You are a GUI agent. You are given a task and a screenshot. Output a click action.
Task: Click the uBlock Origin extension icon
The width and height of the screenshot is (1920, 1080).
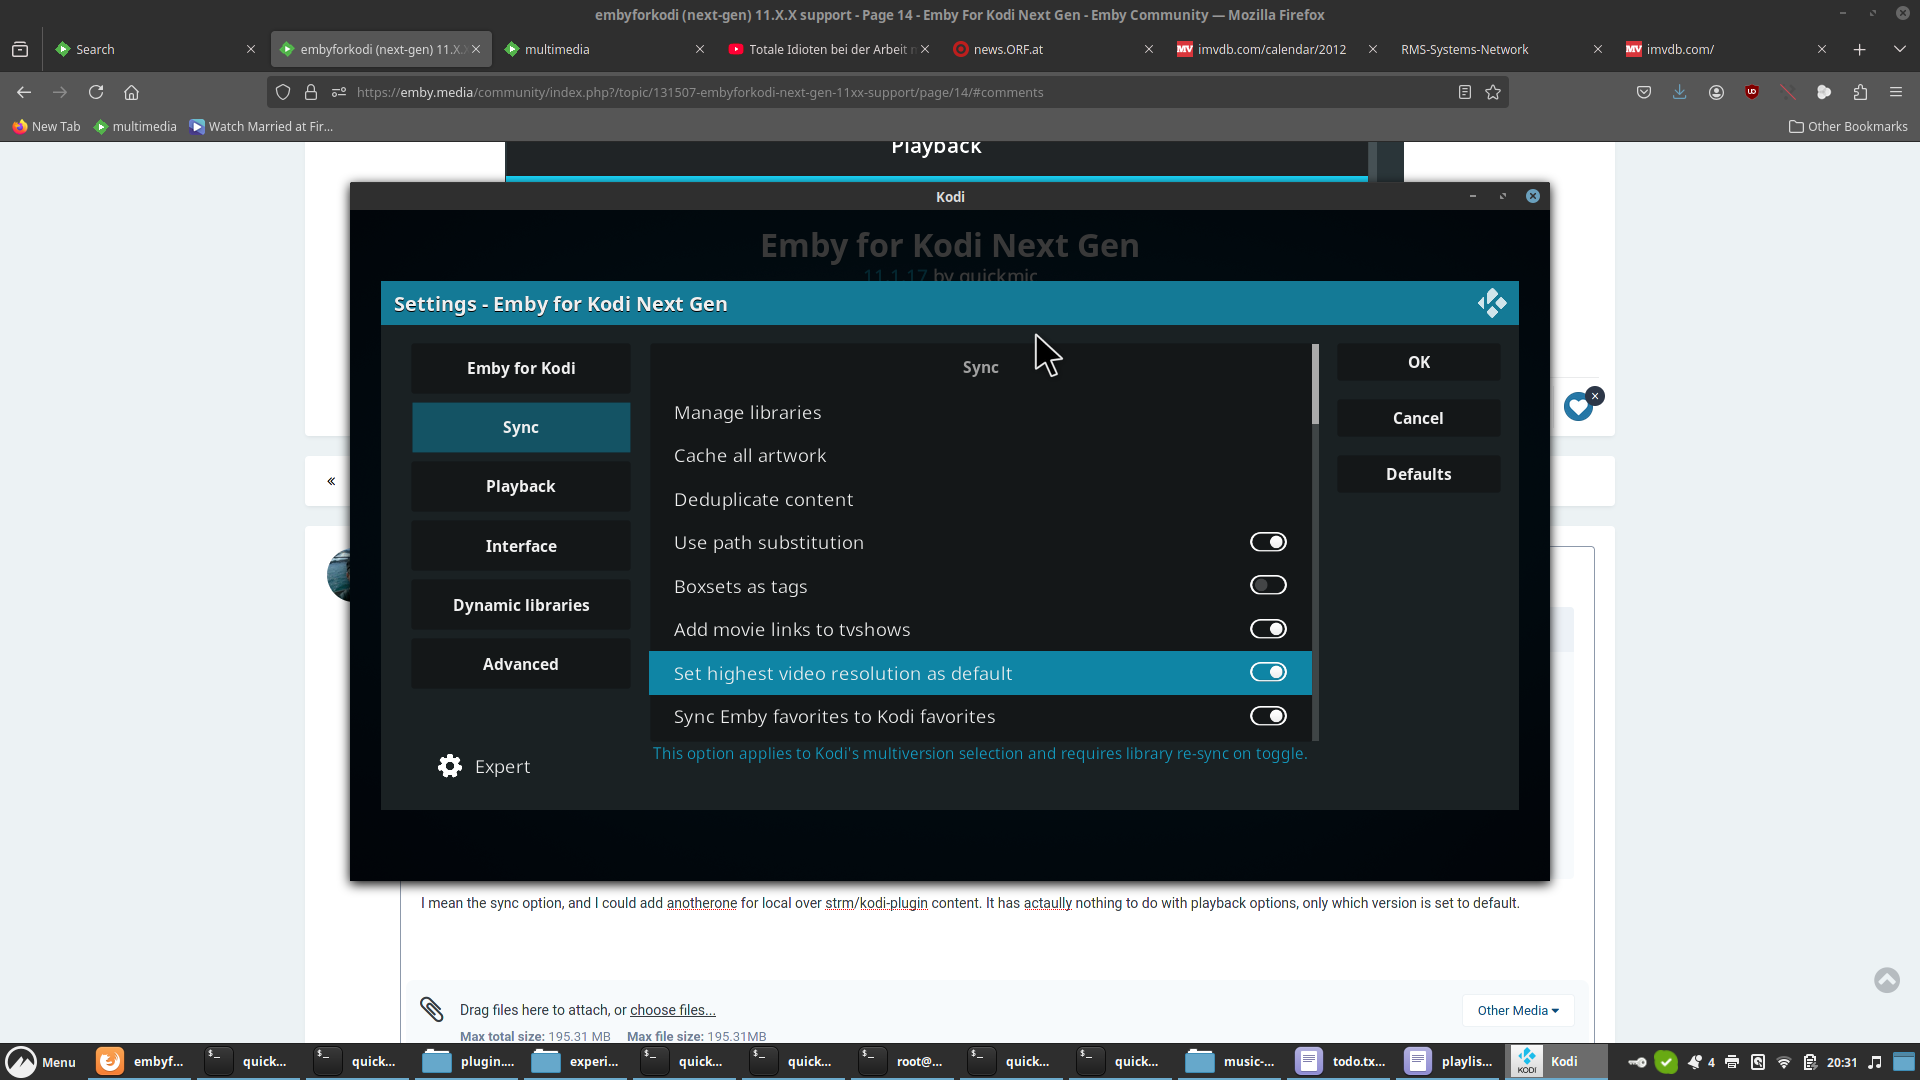[1752, 92]
